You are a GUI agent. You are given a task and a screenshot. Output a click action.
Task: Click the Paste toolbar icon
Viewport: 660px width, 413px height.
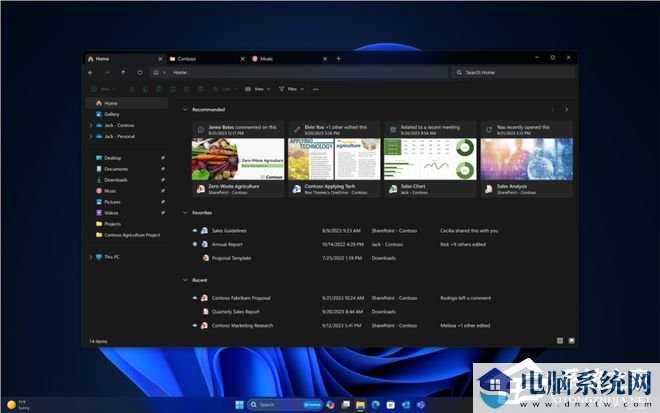pos(159,89)
